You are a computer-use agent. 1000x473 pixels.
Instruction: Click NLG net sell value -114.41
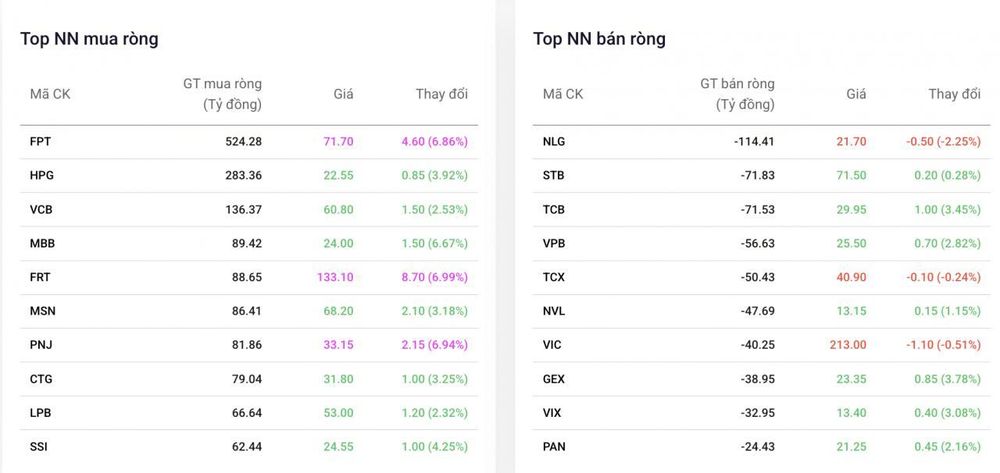pos(754,142)
